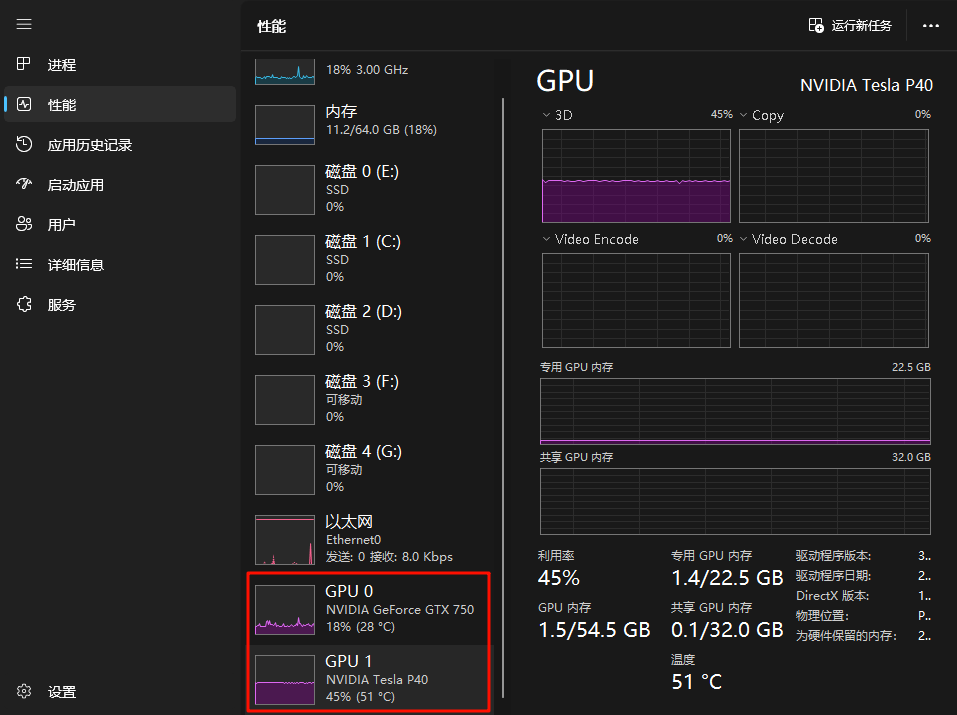Open the 进程 (Processes) page icon
Image resolution: width=957 pixels, height=715 pixels.
coord(25,65)
